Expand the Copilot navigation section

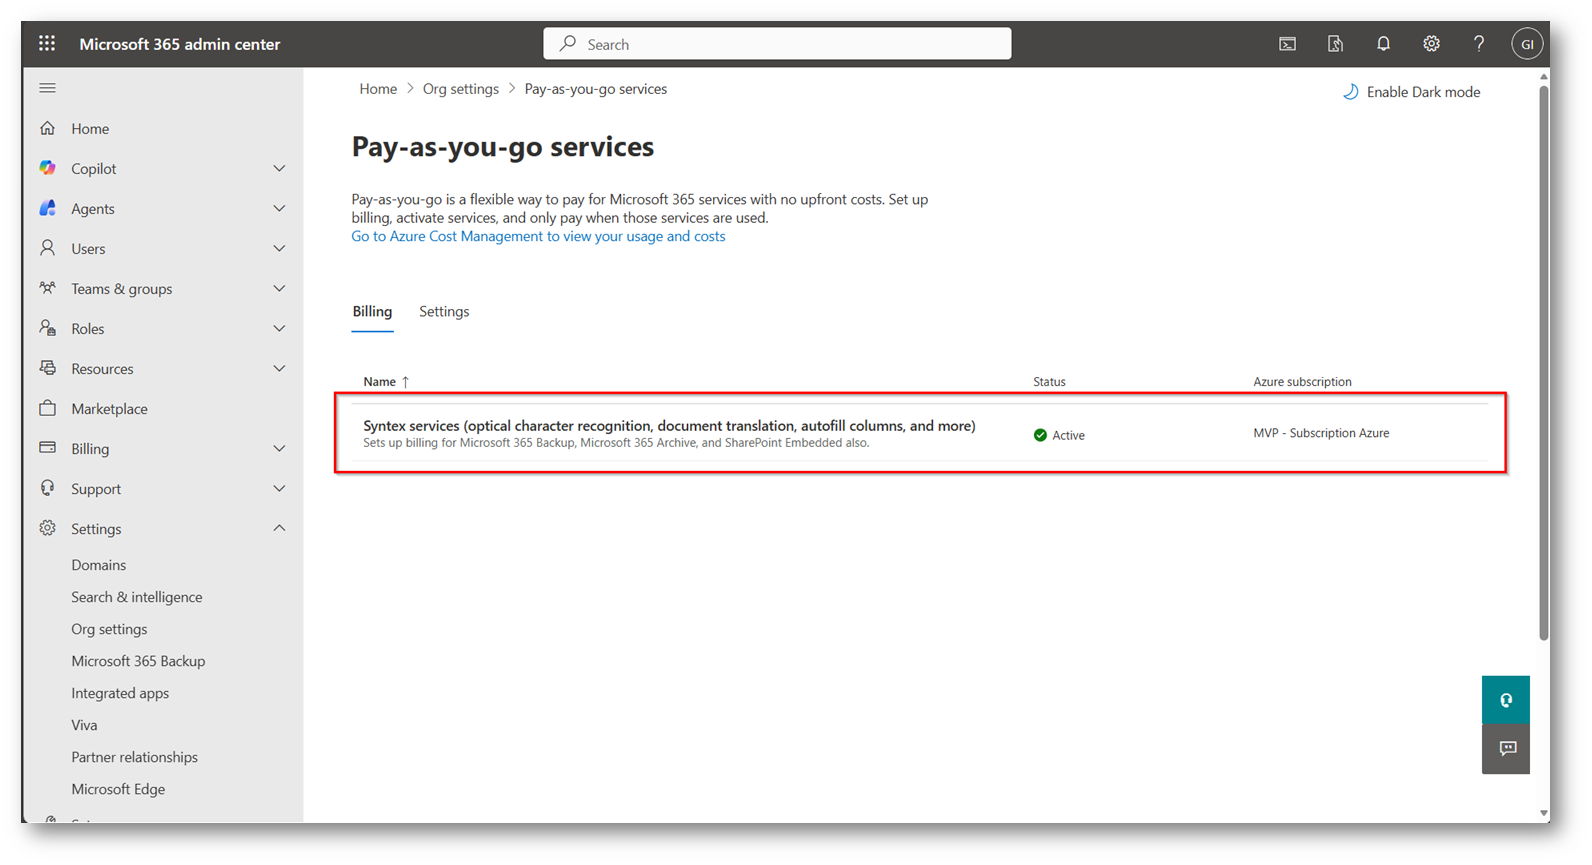(x=279, y=169)
